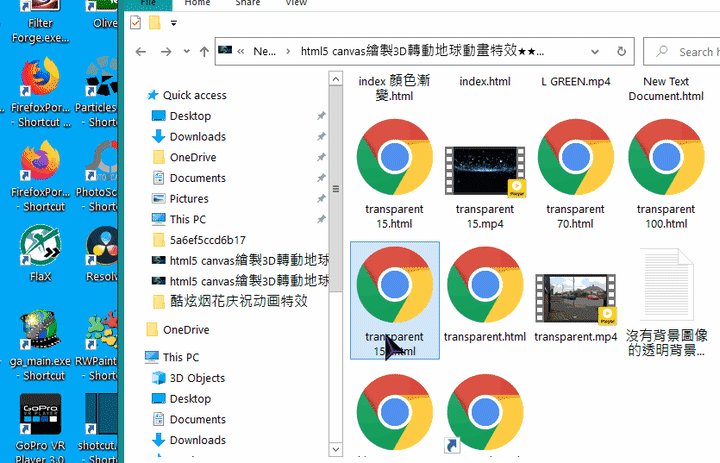Refresh the current folder
This screenshot has height=463, width=720.
point(621,51)
